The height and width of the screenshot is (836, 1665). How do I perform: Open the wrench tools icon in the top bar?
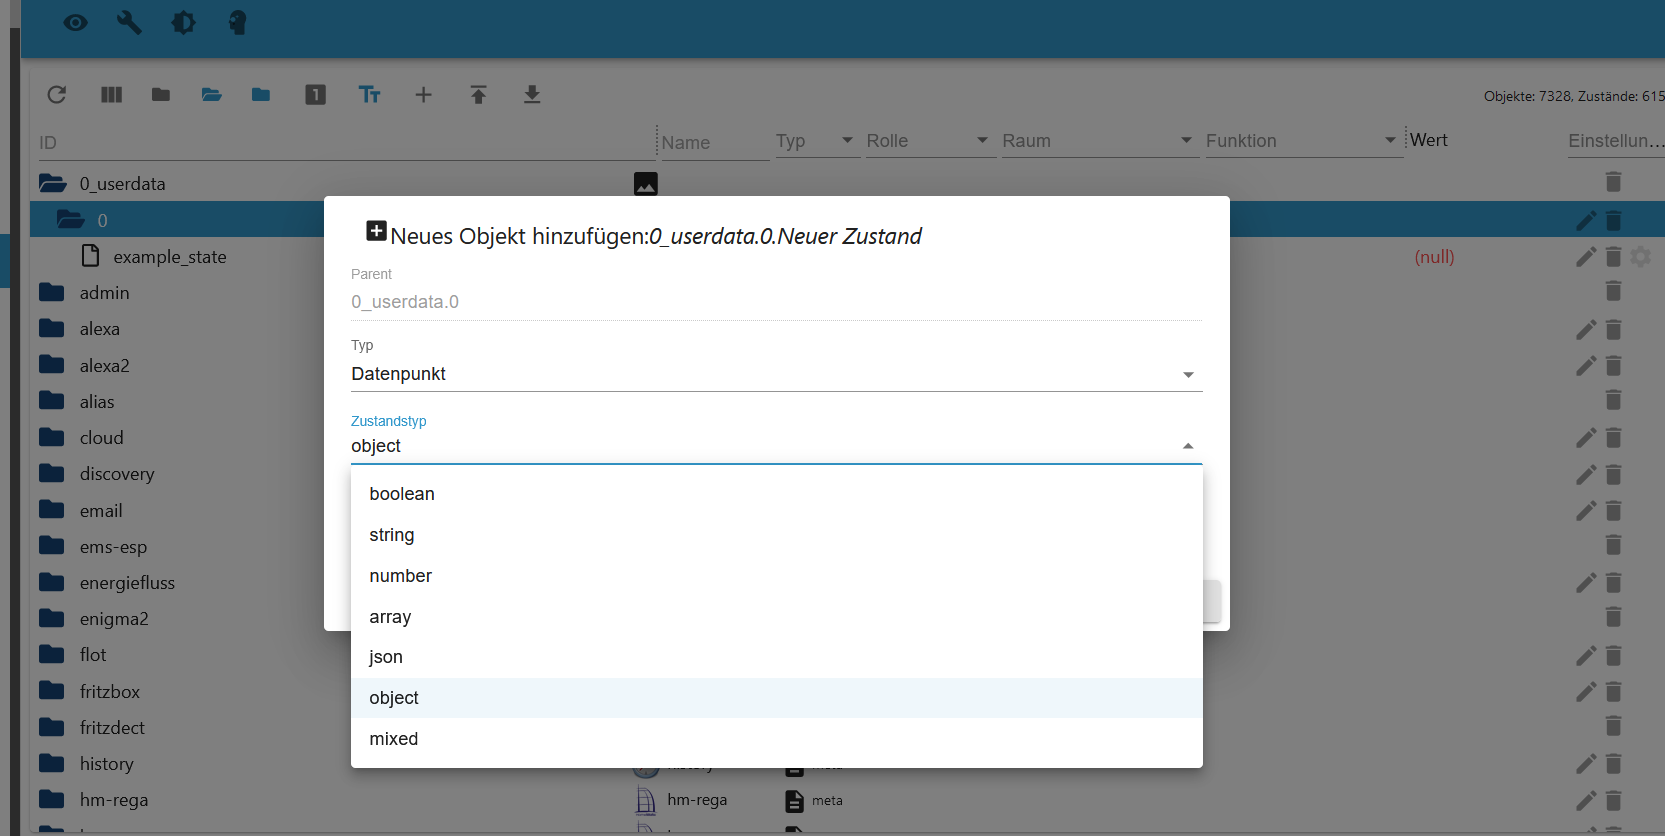(x=129, y=22)
